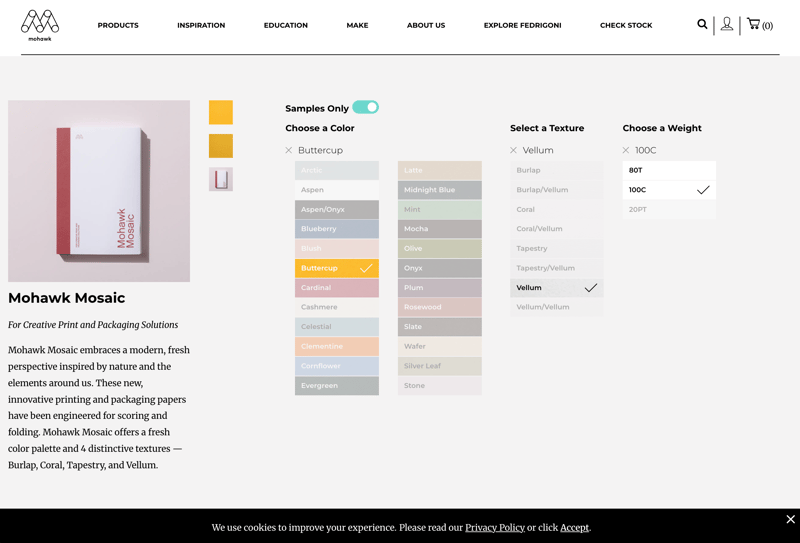Choose the Plum color
Viewport: 800px width, 543px height.
tap(440, 288)
